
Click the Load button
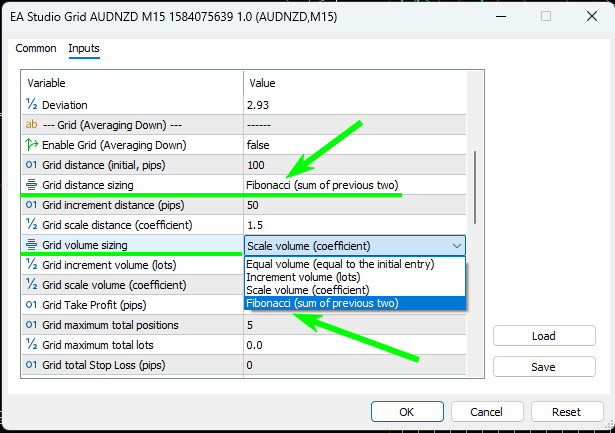[x=542, y=337]
